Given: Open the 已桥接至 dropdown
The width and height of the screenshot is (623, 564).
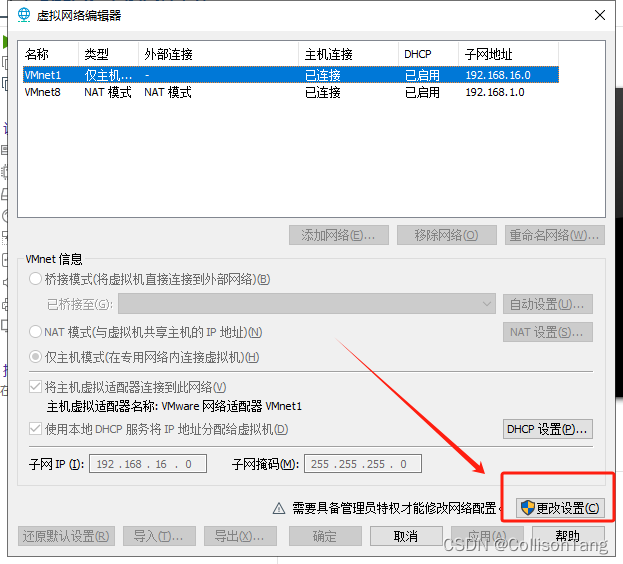Looking at the screenshot, I should [307, 304].
